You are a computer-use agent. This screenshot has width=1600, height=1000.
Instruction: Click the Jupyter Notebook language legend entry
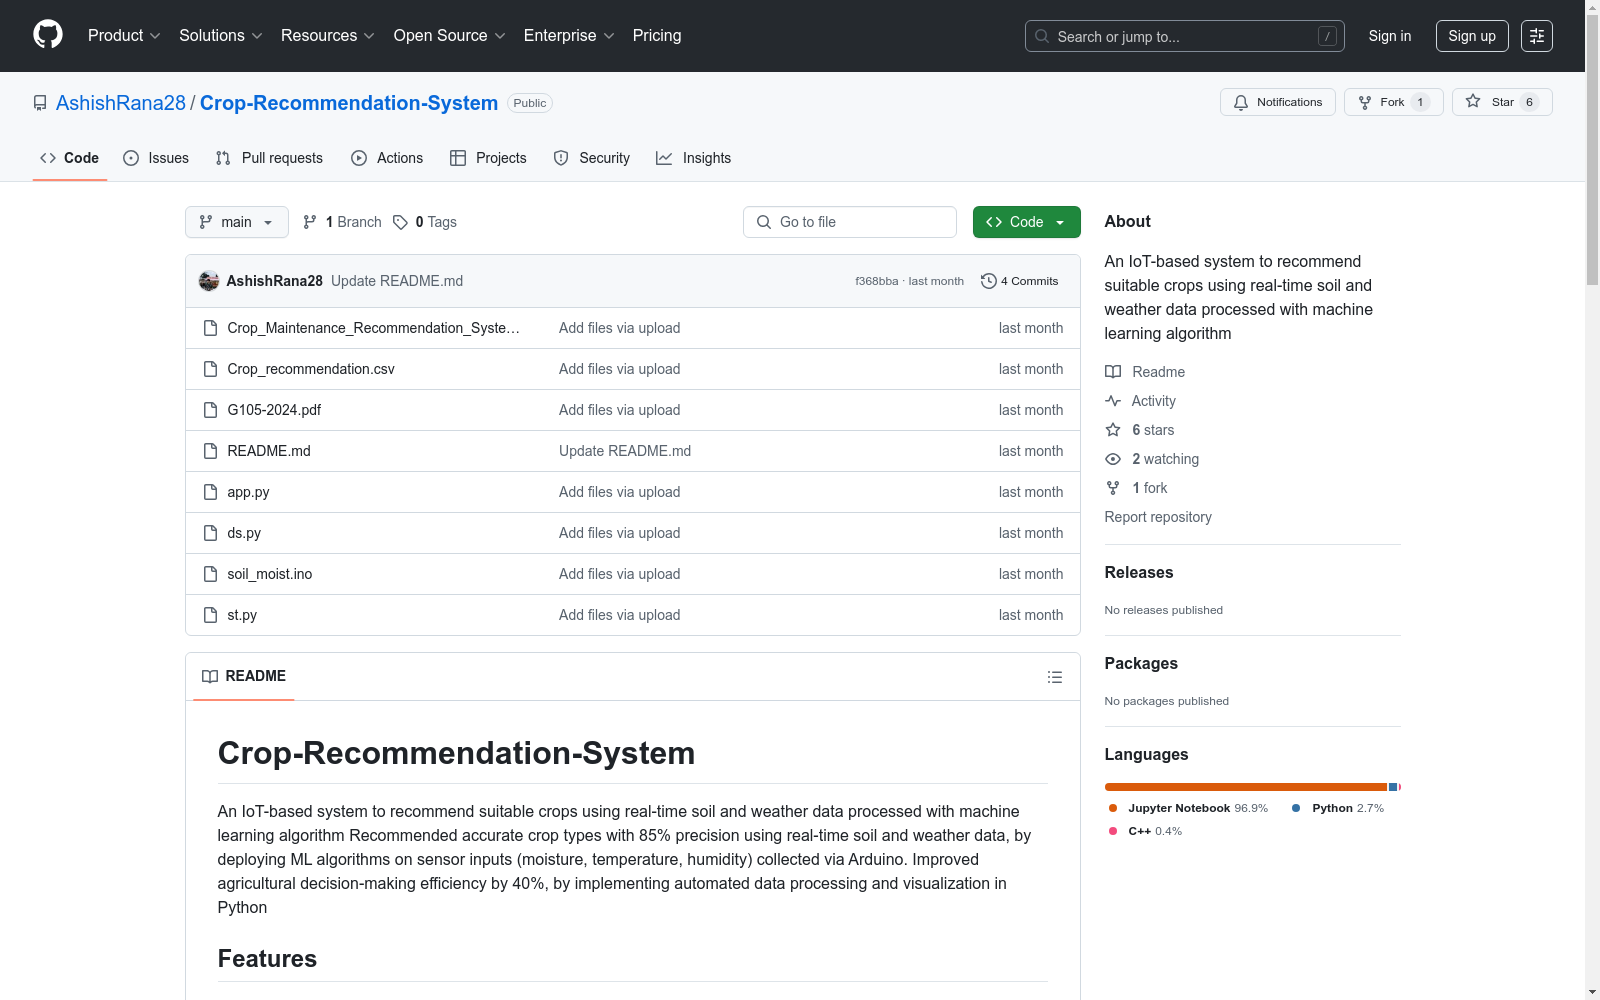click(1188, 808)
